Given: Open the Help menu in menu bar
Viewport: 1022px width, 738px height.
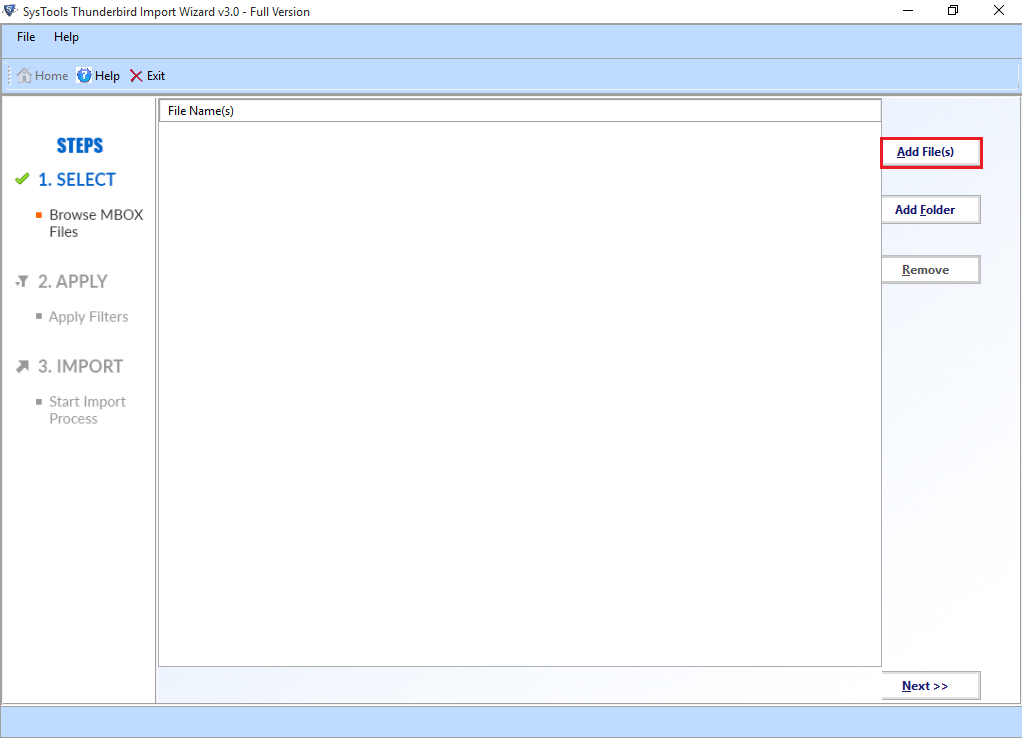Looking at the screenshot, I should pyautogui.click(x=66, y=37).
